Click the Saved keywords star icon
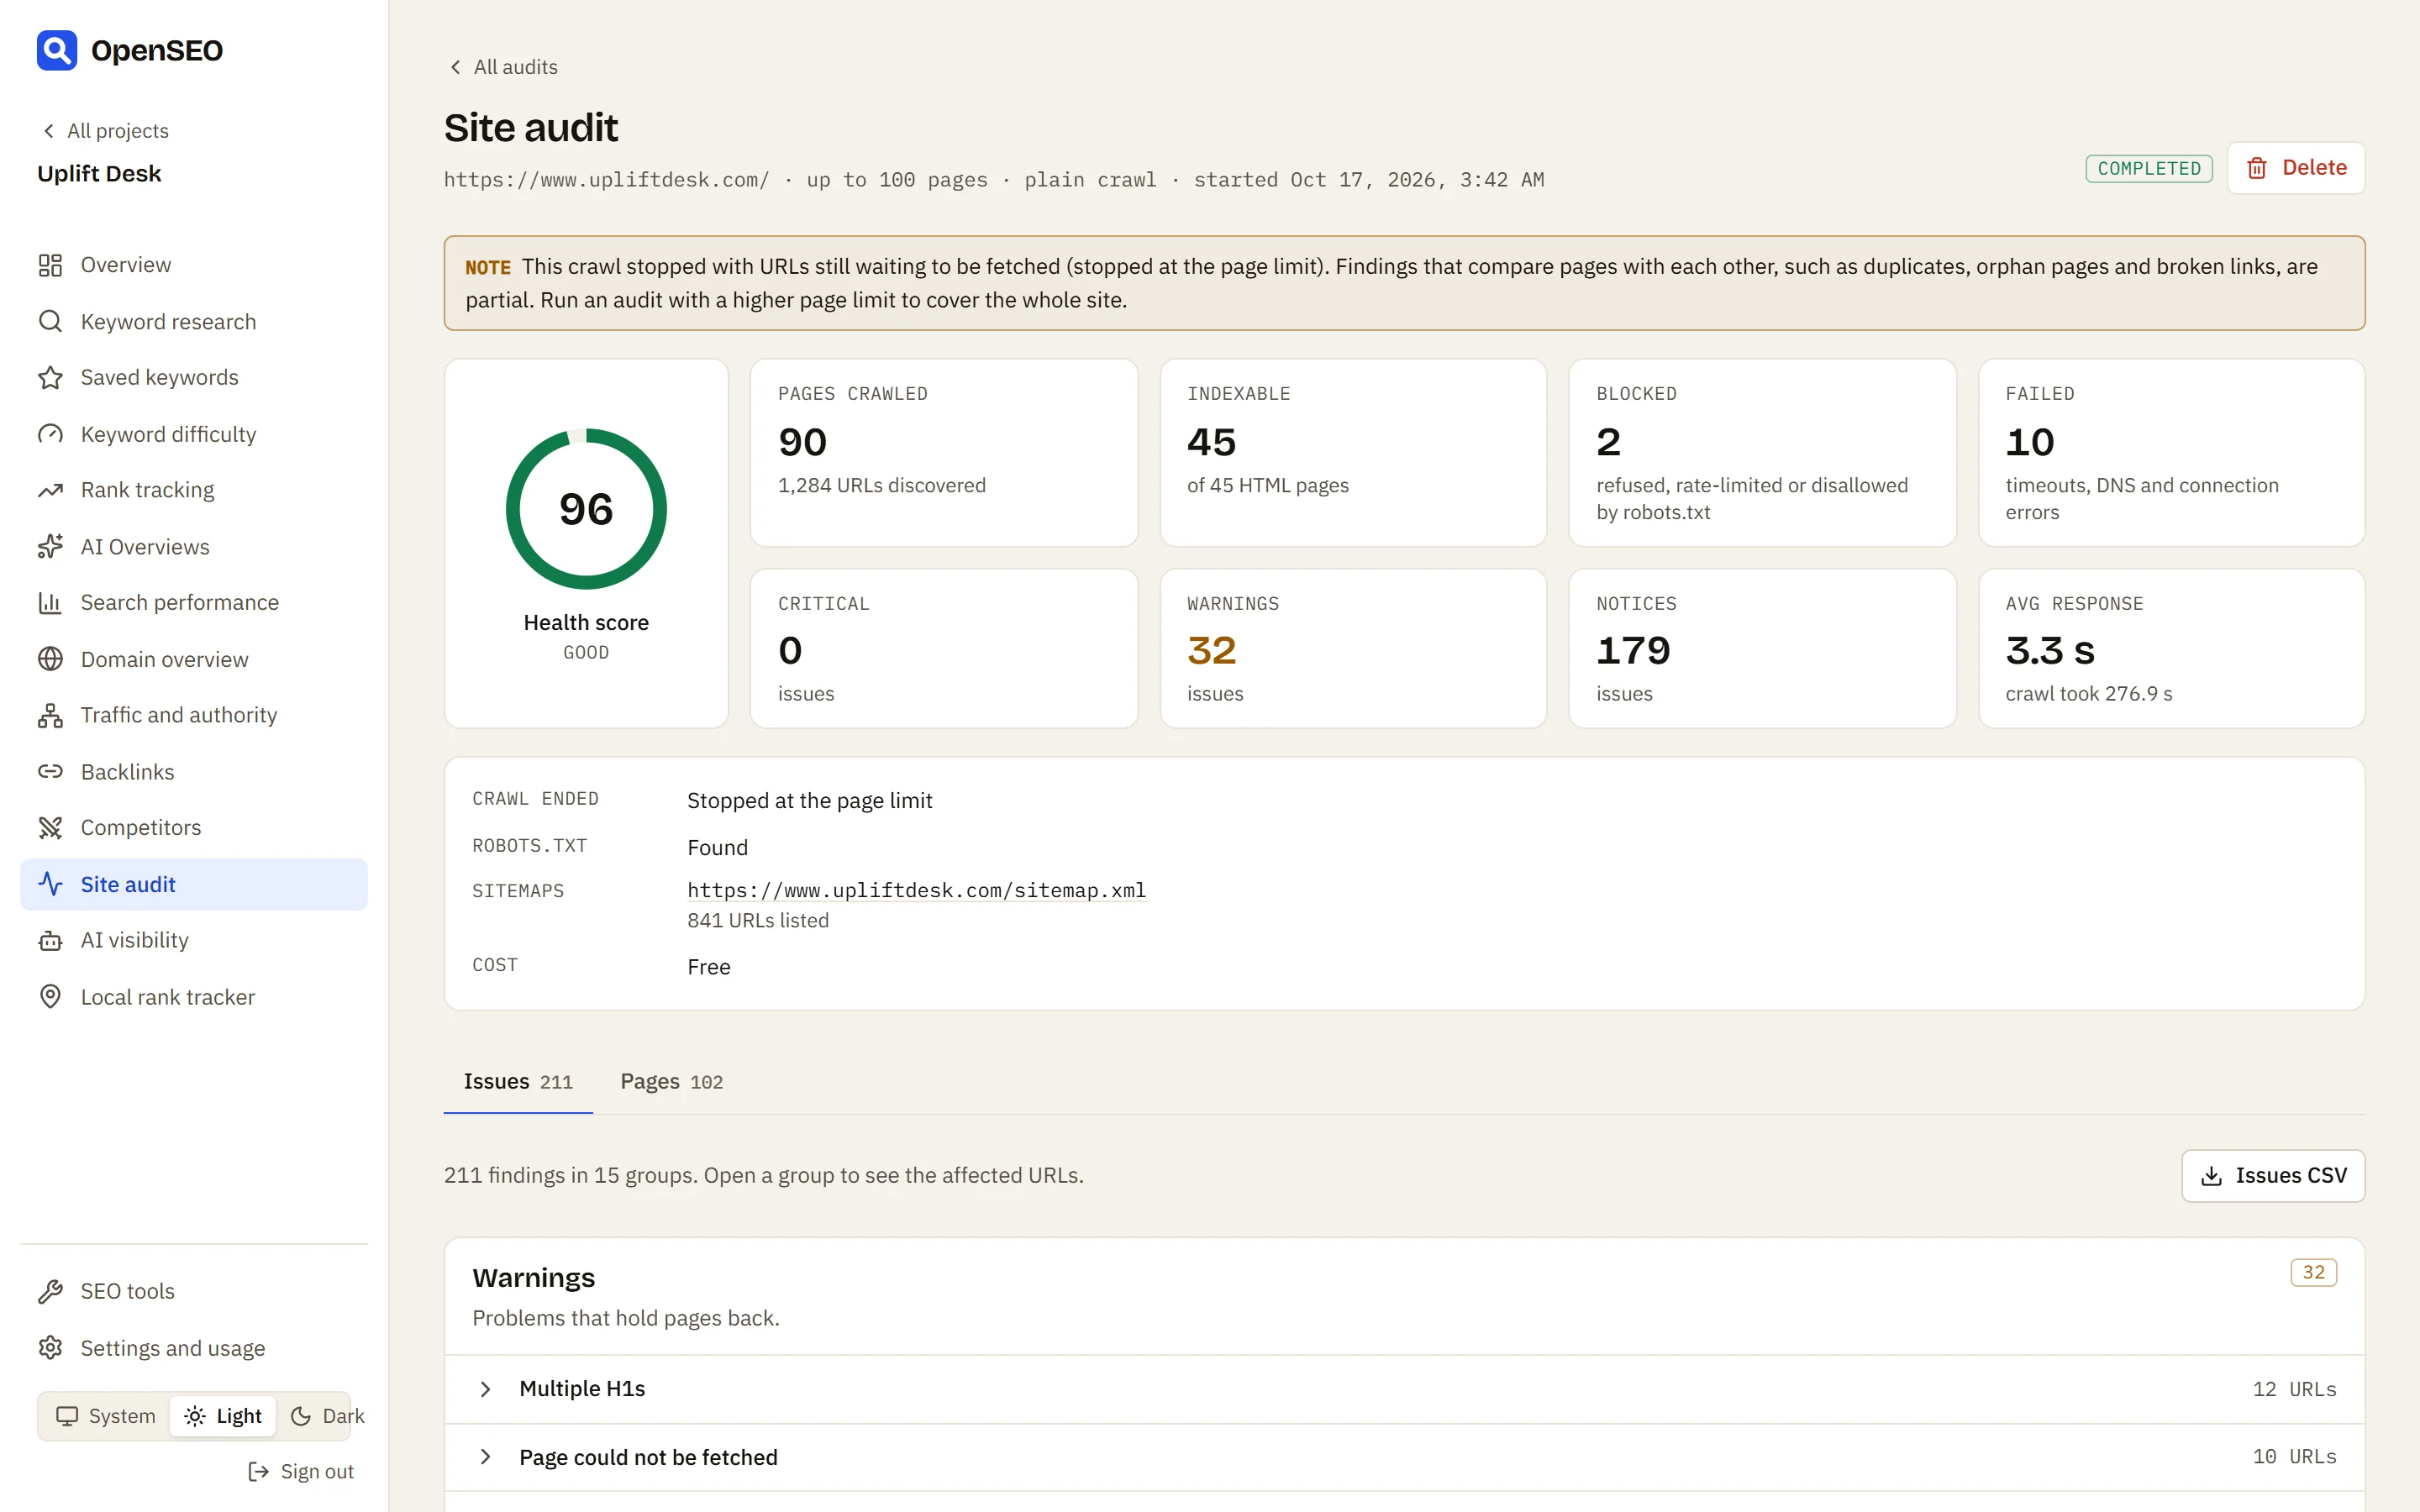This screenshot has width=2420, height=1512. [50, 377]
